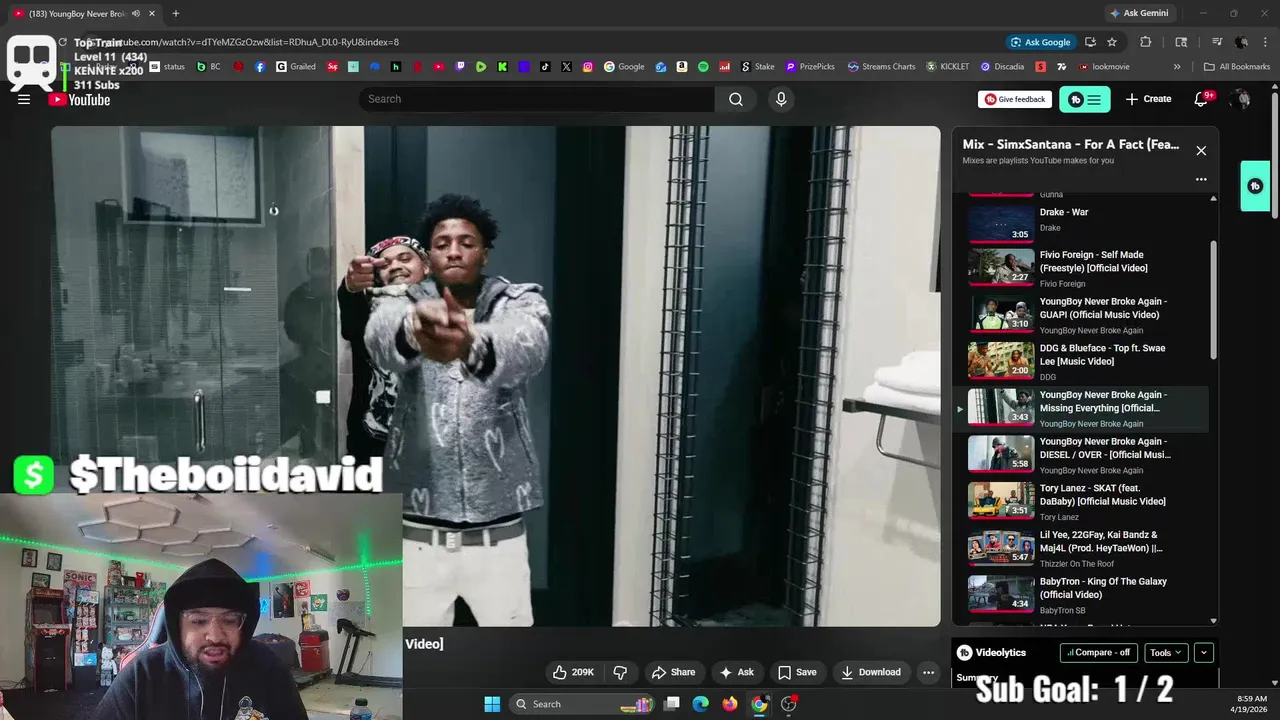Expand the Videolytics Tools dropdown

click(x=1166, y=652)
